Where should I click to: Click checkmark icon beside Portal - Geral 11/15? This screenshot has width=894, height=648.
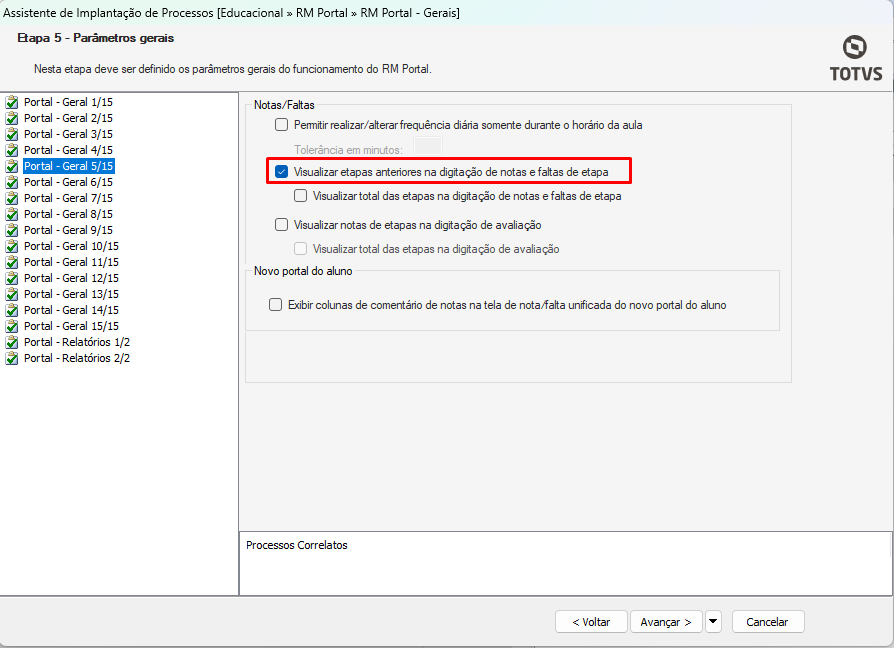tap(11, 262)
